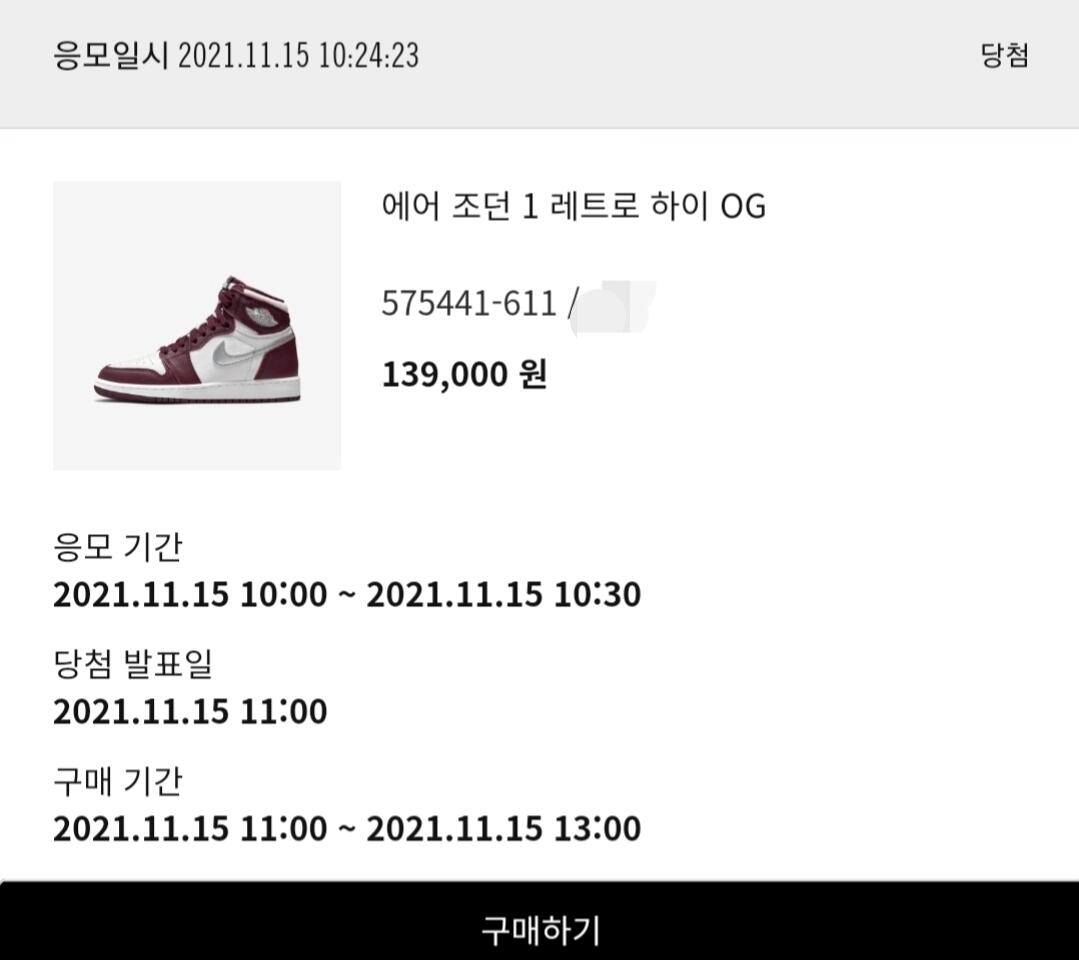Select the 구매 기간 heading
Screen dimensions: 1079x960
click(x=118, y=781)
